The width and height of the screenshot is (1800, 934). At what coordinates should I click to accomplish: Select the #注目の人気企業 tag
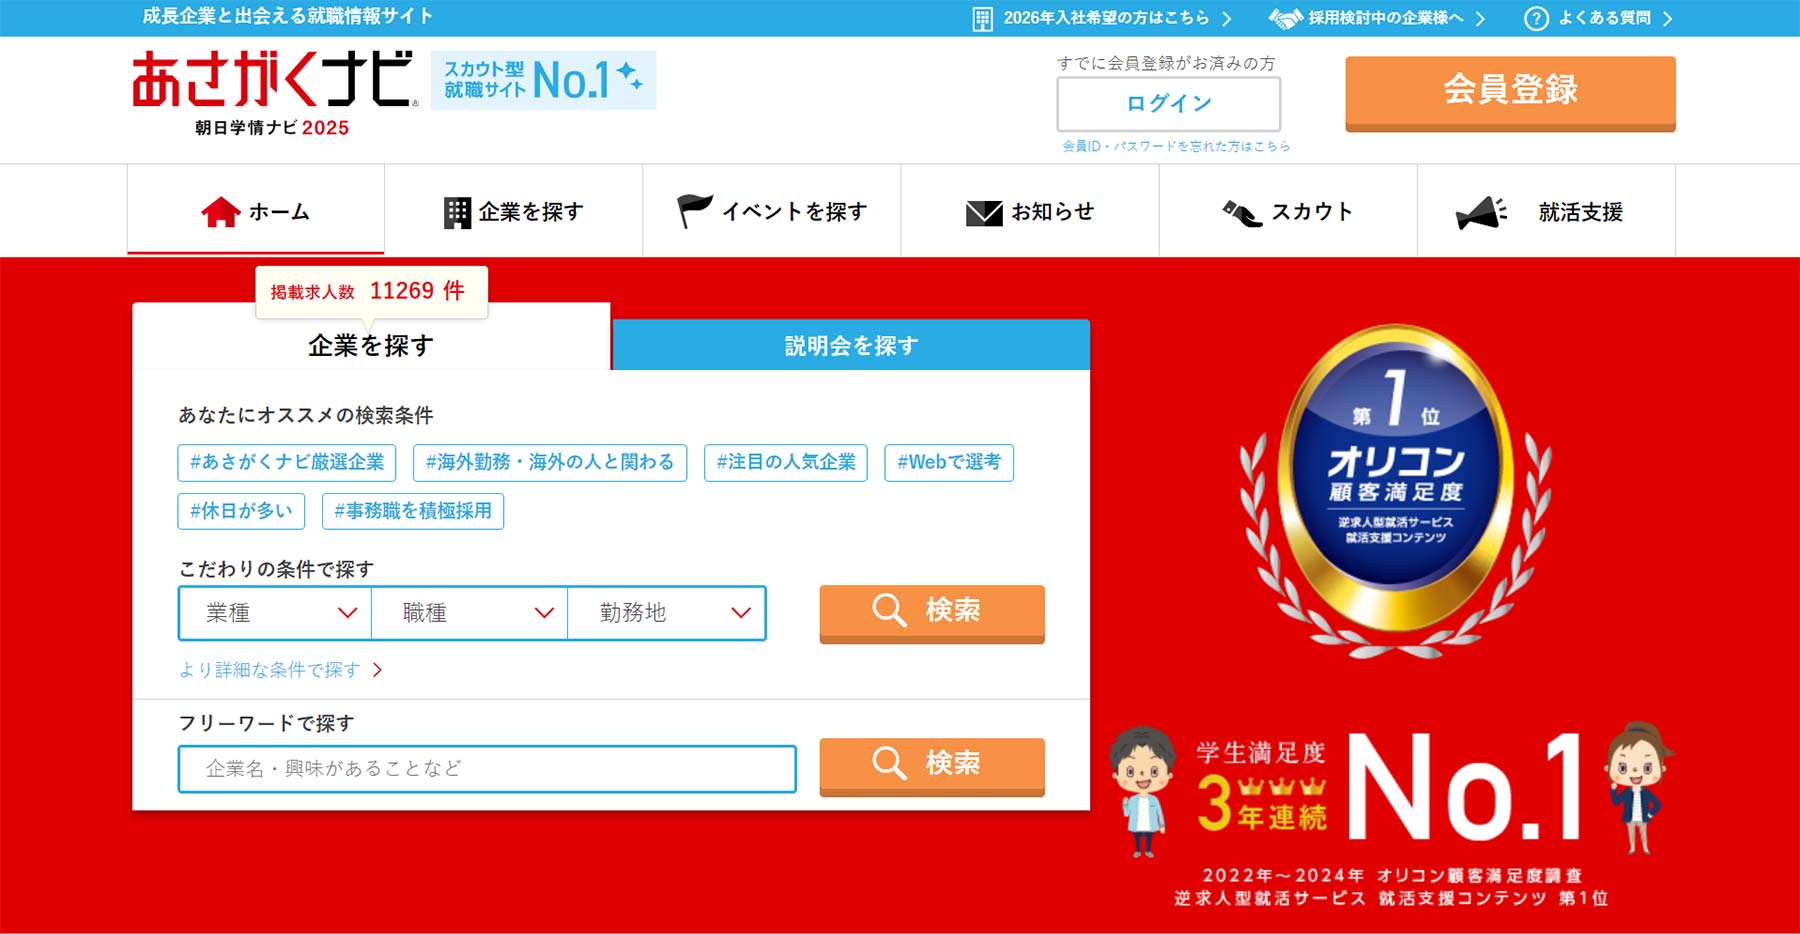pyautogui.click(x=786, y=462)
